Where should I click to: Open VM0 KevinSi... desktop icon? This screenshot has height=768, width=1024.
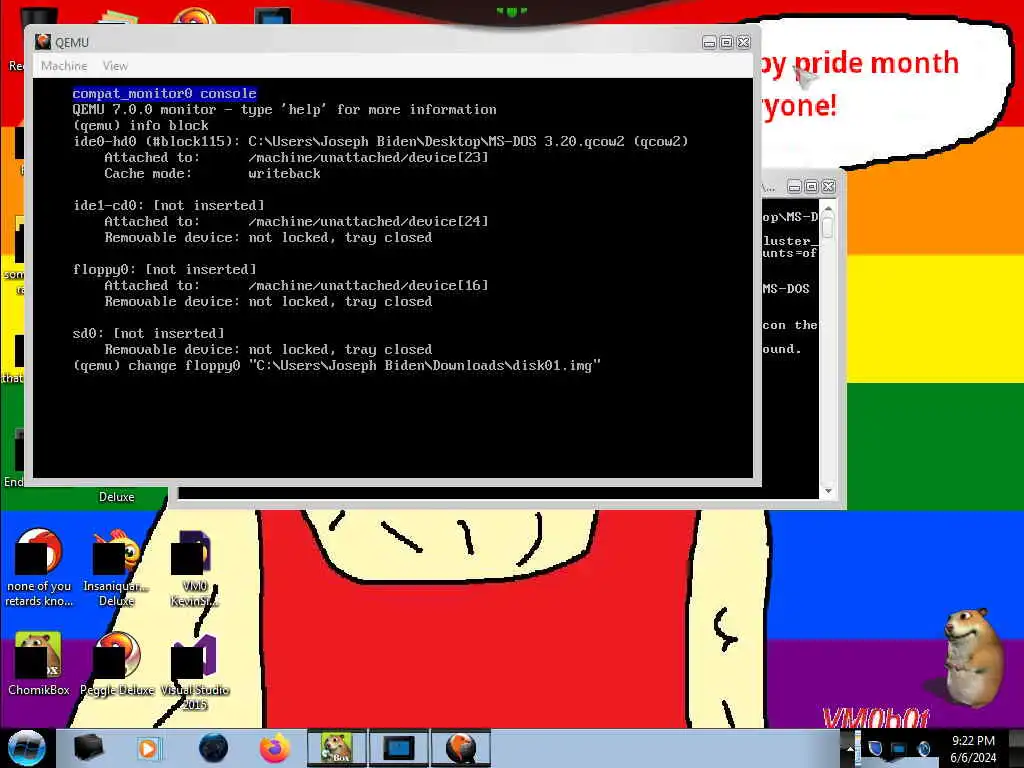coord(194,568)
